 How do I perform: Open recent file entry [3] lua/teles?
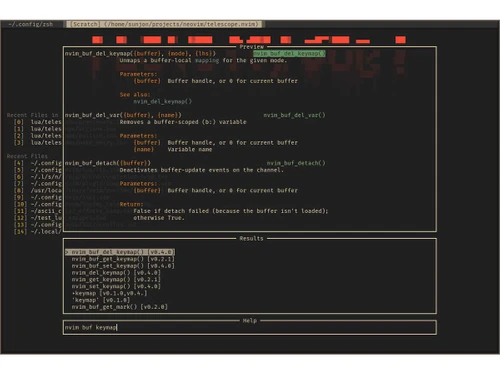pyautogui.click(x=37, y=142)
